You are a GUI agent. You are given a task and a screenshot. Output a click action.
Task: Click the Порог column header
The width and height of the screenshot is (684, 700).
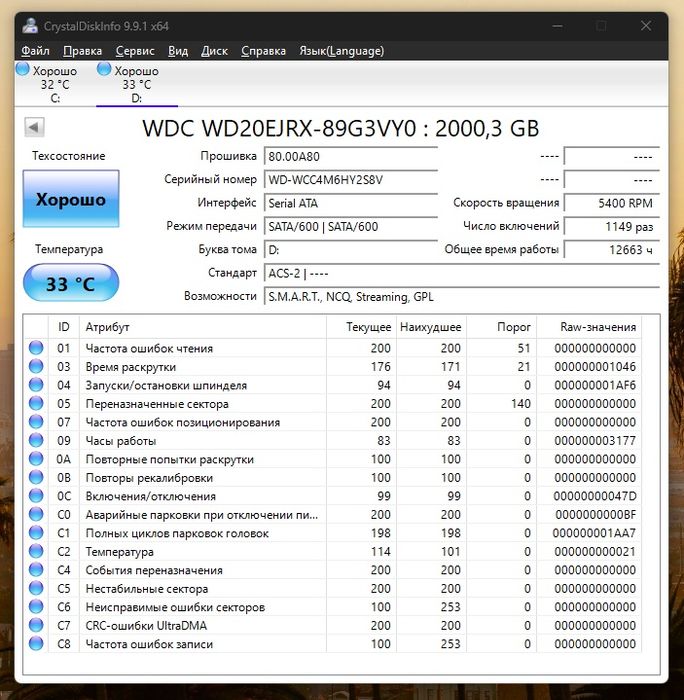(x=501, y=327)
